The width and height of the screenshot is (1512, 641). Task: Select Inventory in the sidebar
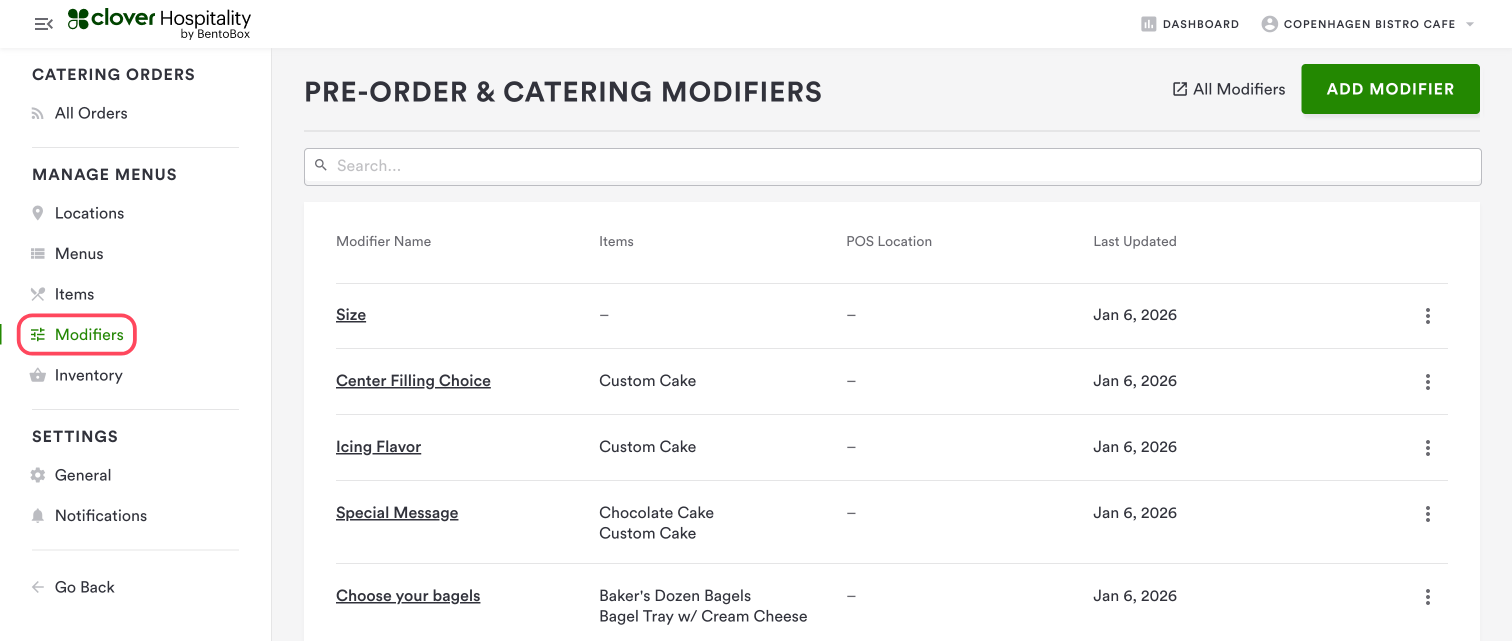(88, 375)
